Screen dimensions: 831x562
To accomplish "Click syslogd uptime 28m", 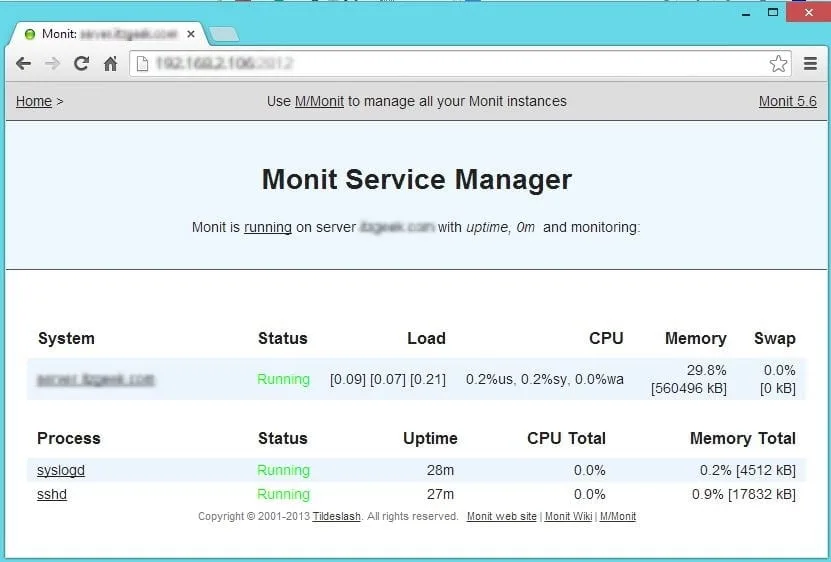I will click(440, 470).
